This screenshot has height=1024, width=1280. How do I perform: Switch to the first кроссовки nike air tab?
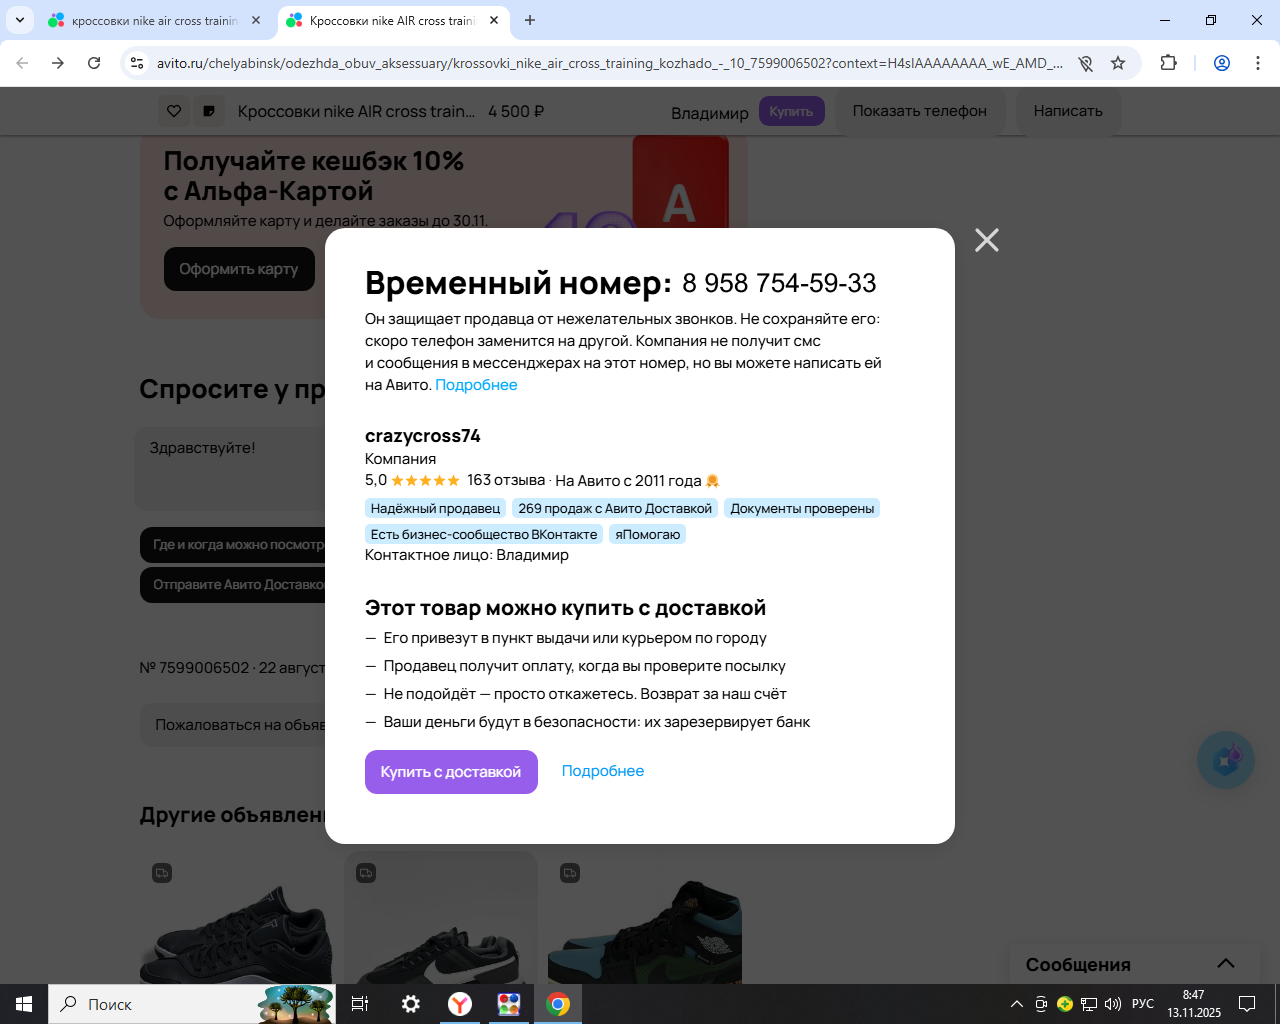155,20
